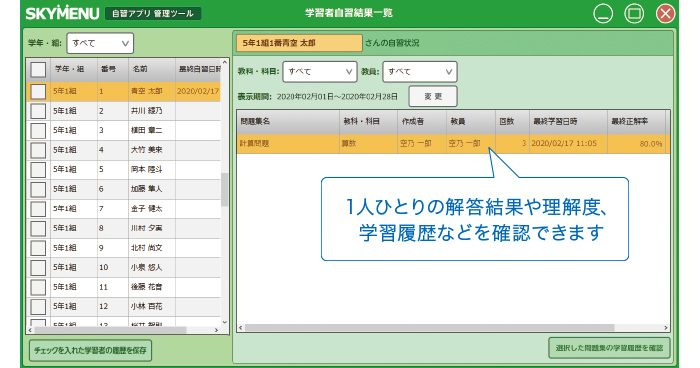Viewport: 700px width, 368px height.
Task: Close the window with the red X icon
Action: (x=665, y=13)
